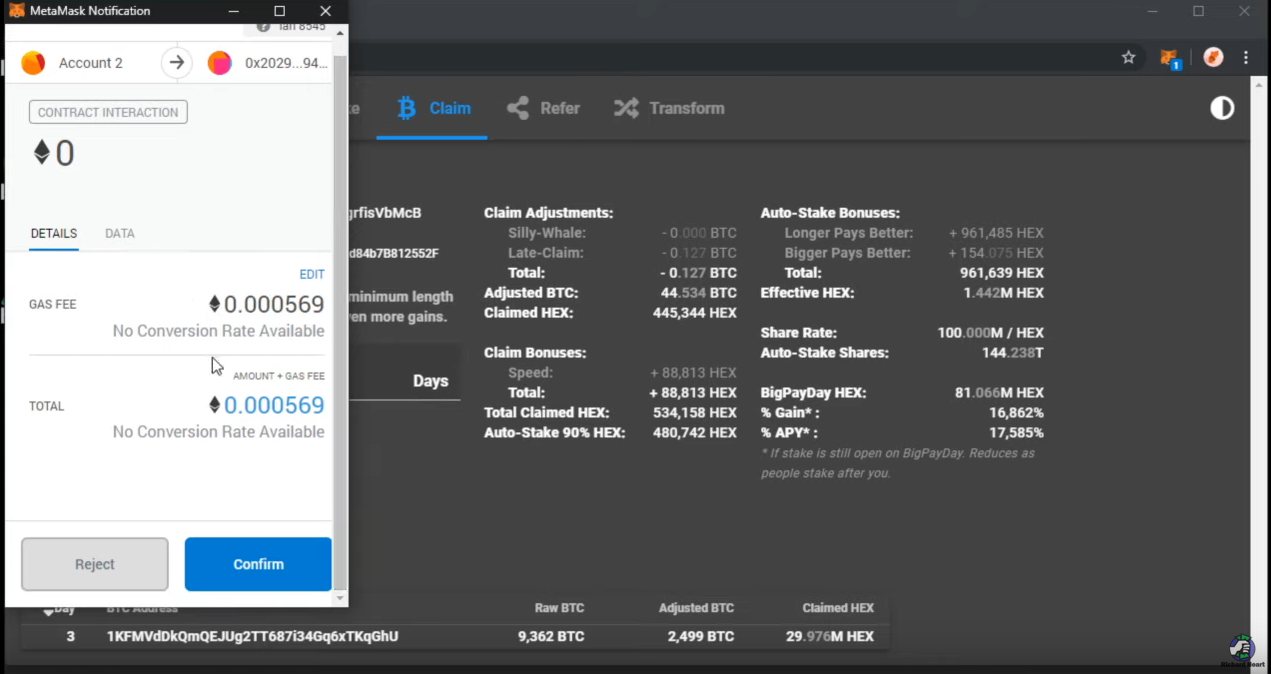Click the 0x2029...94 recipient address text

[x=286, y=63]
